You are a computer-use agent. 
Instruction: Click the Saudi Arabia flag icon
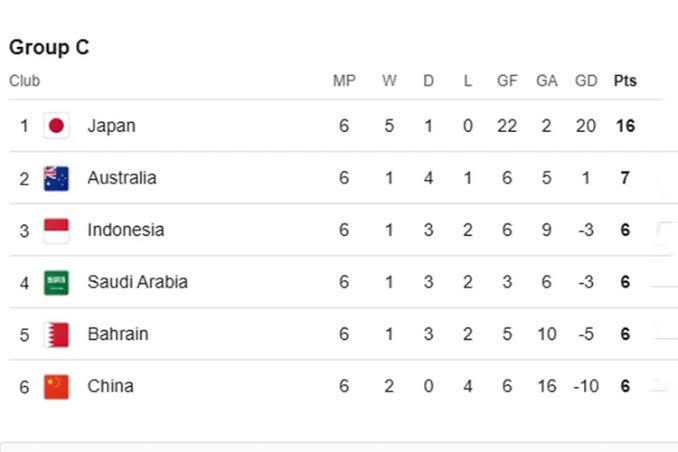pyautogui.click(x=56, y=282)
